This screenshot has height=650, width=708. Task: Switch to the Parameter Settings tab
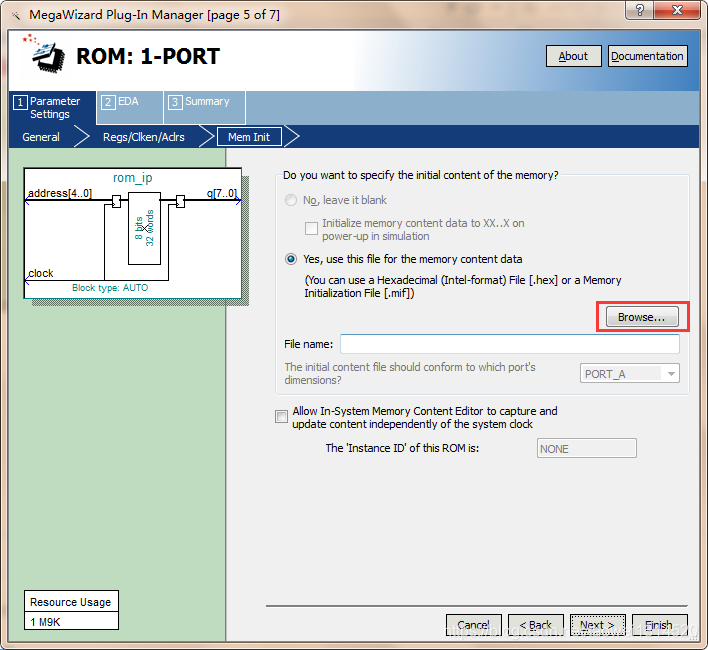click(52, 107)
